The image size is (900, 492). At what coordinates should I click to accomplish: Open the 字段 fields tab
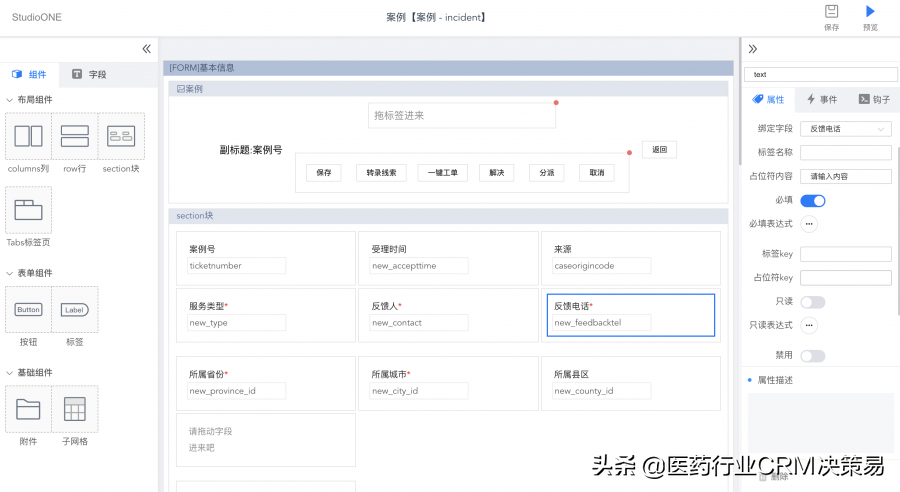pyautogui.click(x=89, y=75)
